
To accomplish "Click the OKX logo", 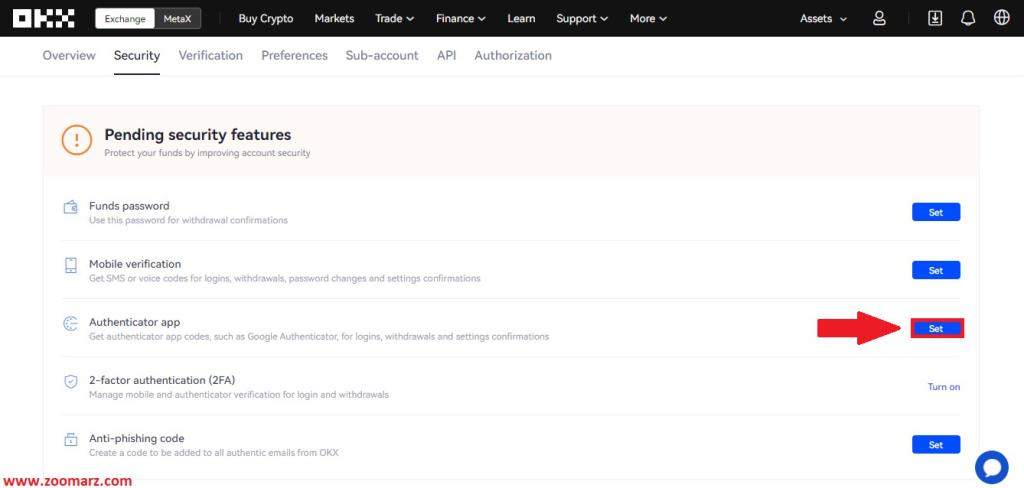I will point(43,18).
